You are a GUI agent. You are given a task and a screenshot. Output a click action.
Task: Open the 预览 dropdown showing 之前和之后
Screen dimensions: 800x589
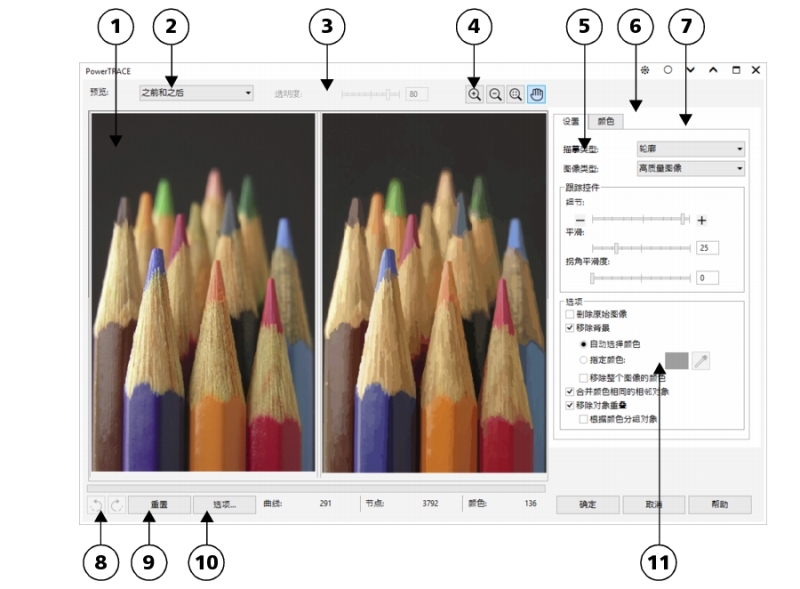pyautogui.click(x=196, y=93)
